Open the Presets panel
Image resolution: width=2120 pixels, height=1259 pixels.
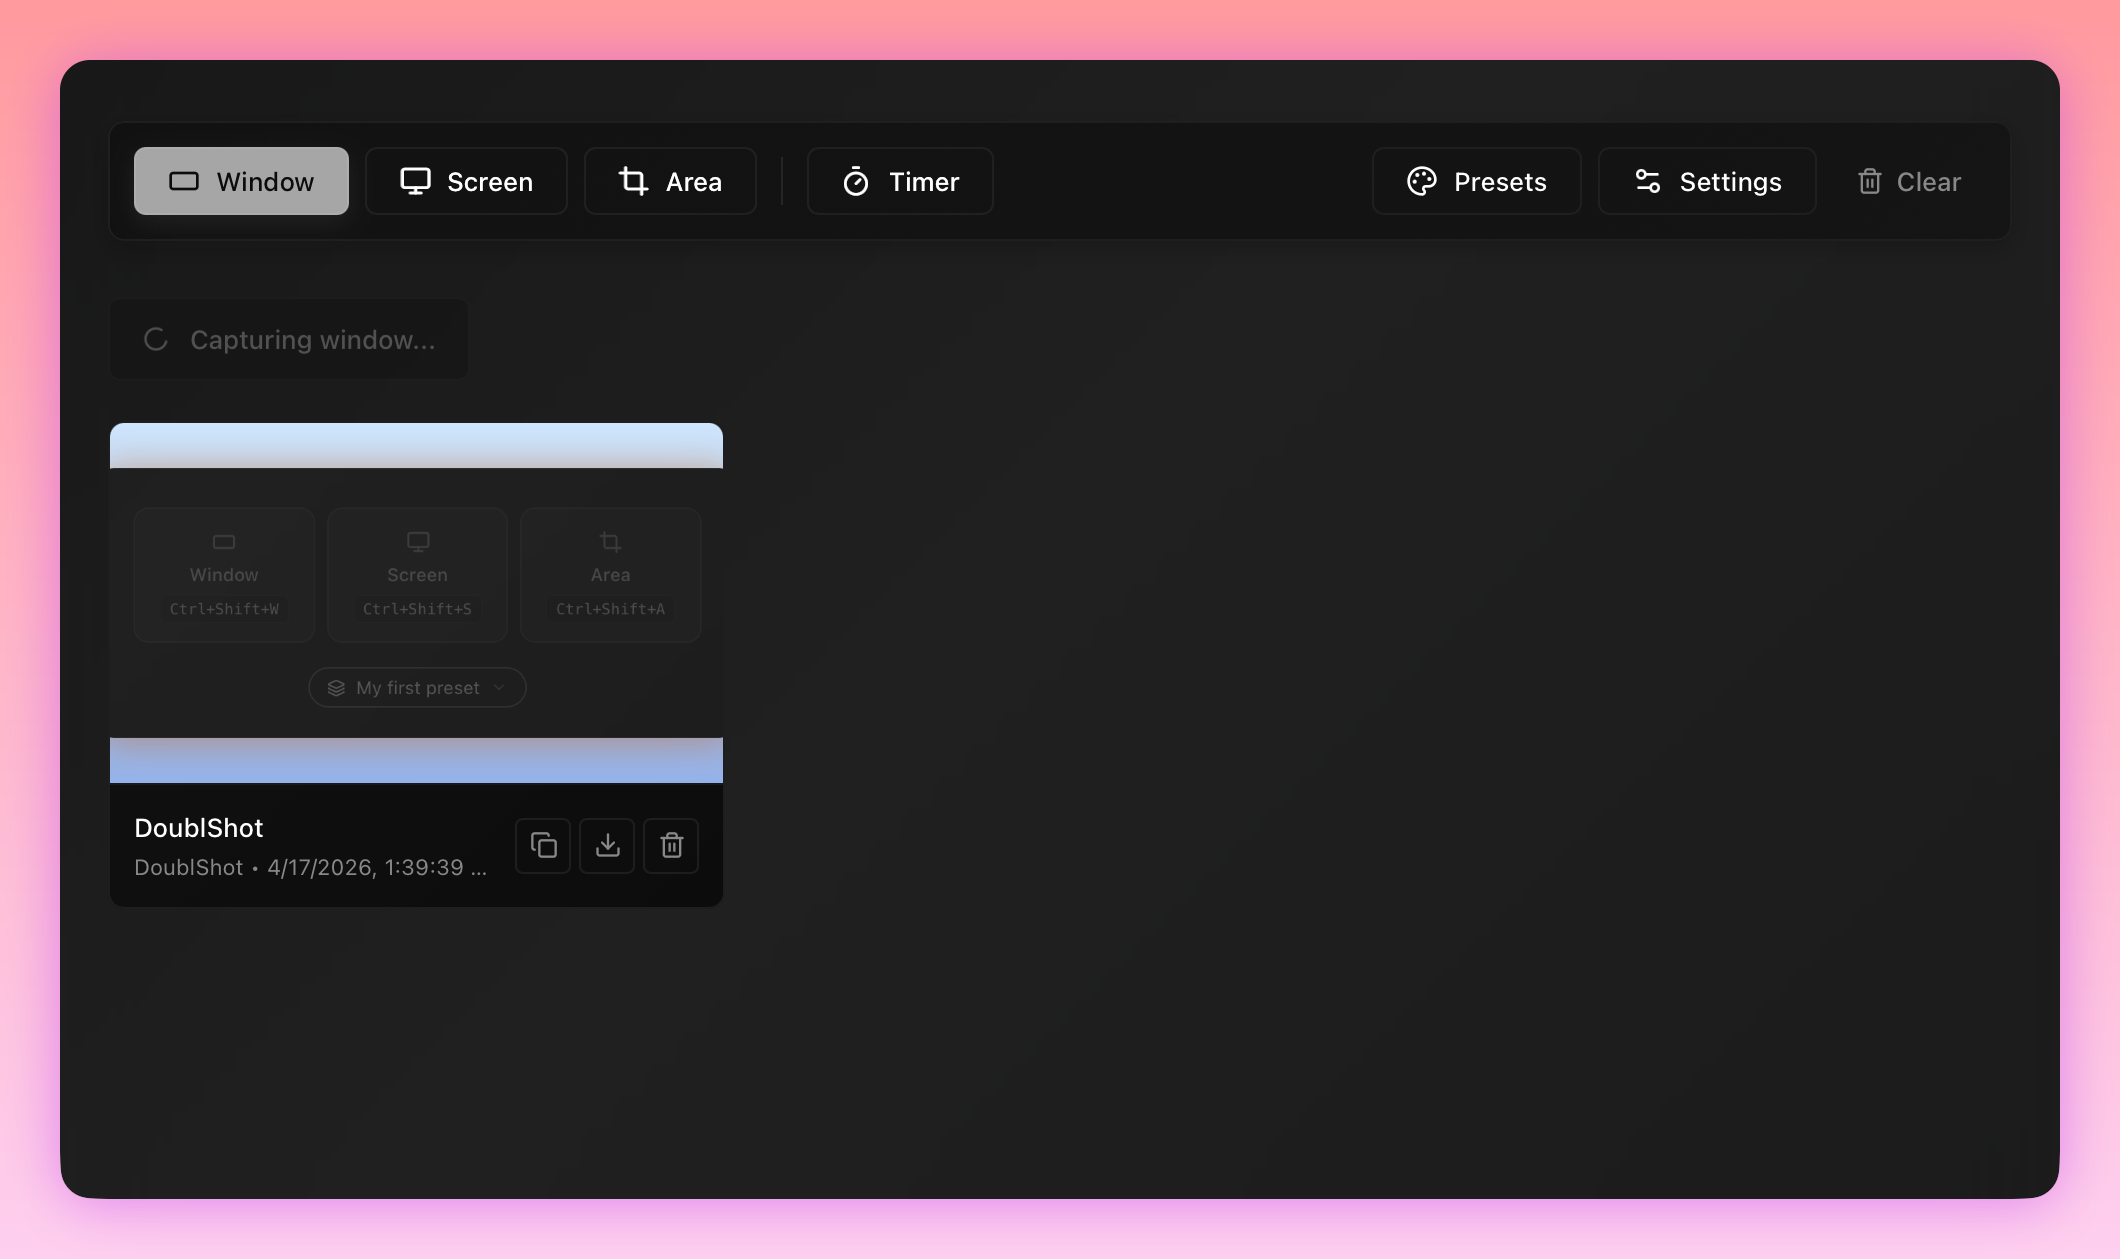[x=1476, y=181]
